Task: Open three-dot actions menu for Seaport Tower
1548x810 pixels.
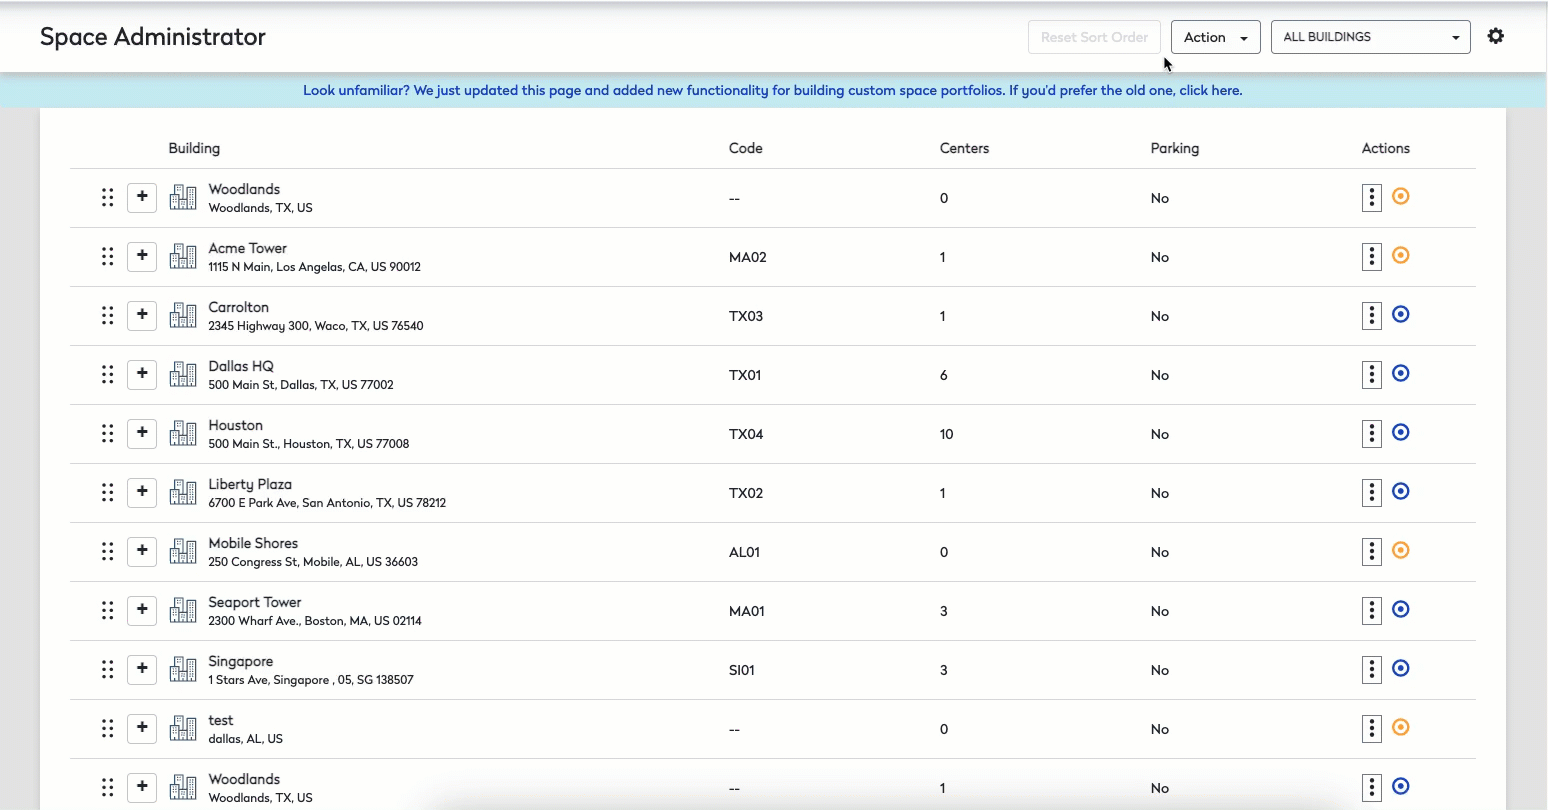Action: (1371, 611)
